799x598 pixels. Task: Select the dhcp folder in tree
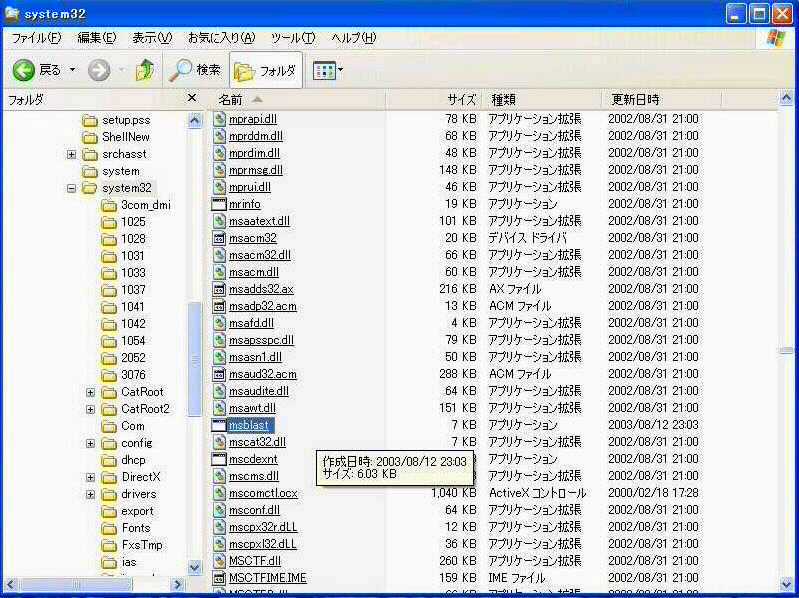134,460
